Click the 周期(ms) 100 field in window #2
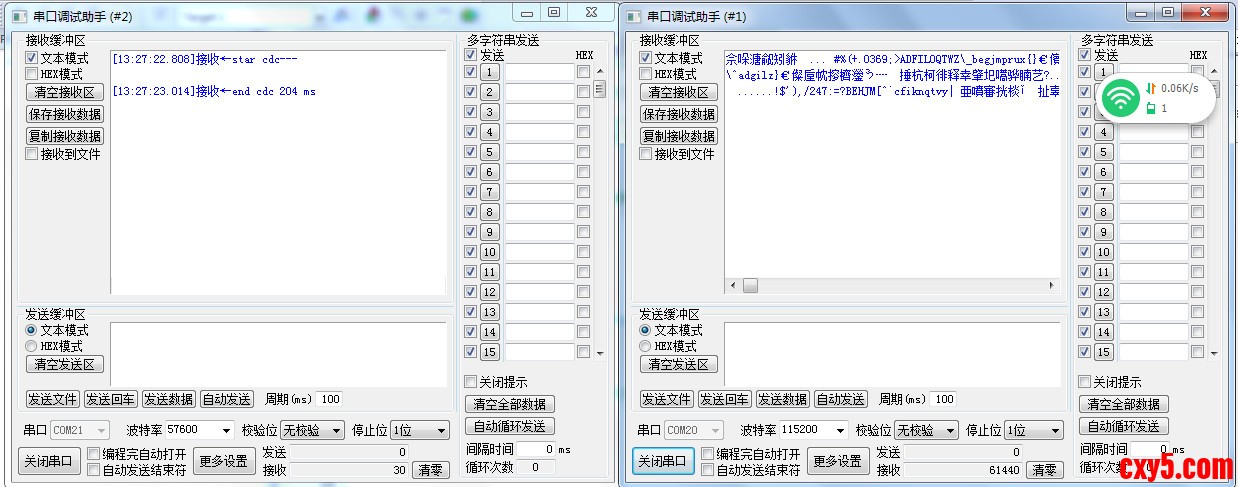The height and width of the screenshot is (487, 1238). click(330, 399)
